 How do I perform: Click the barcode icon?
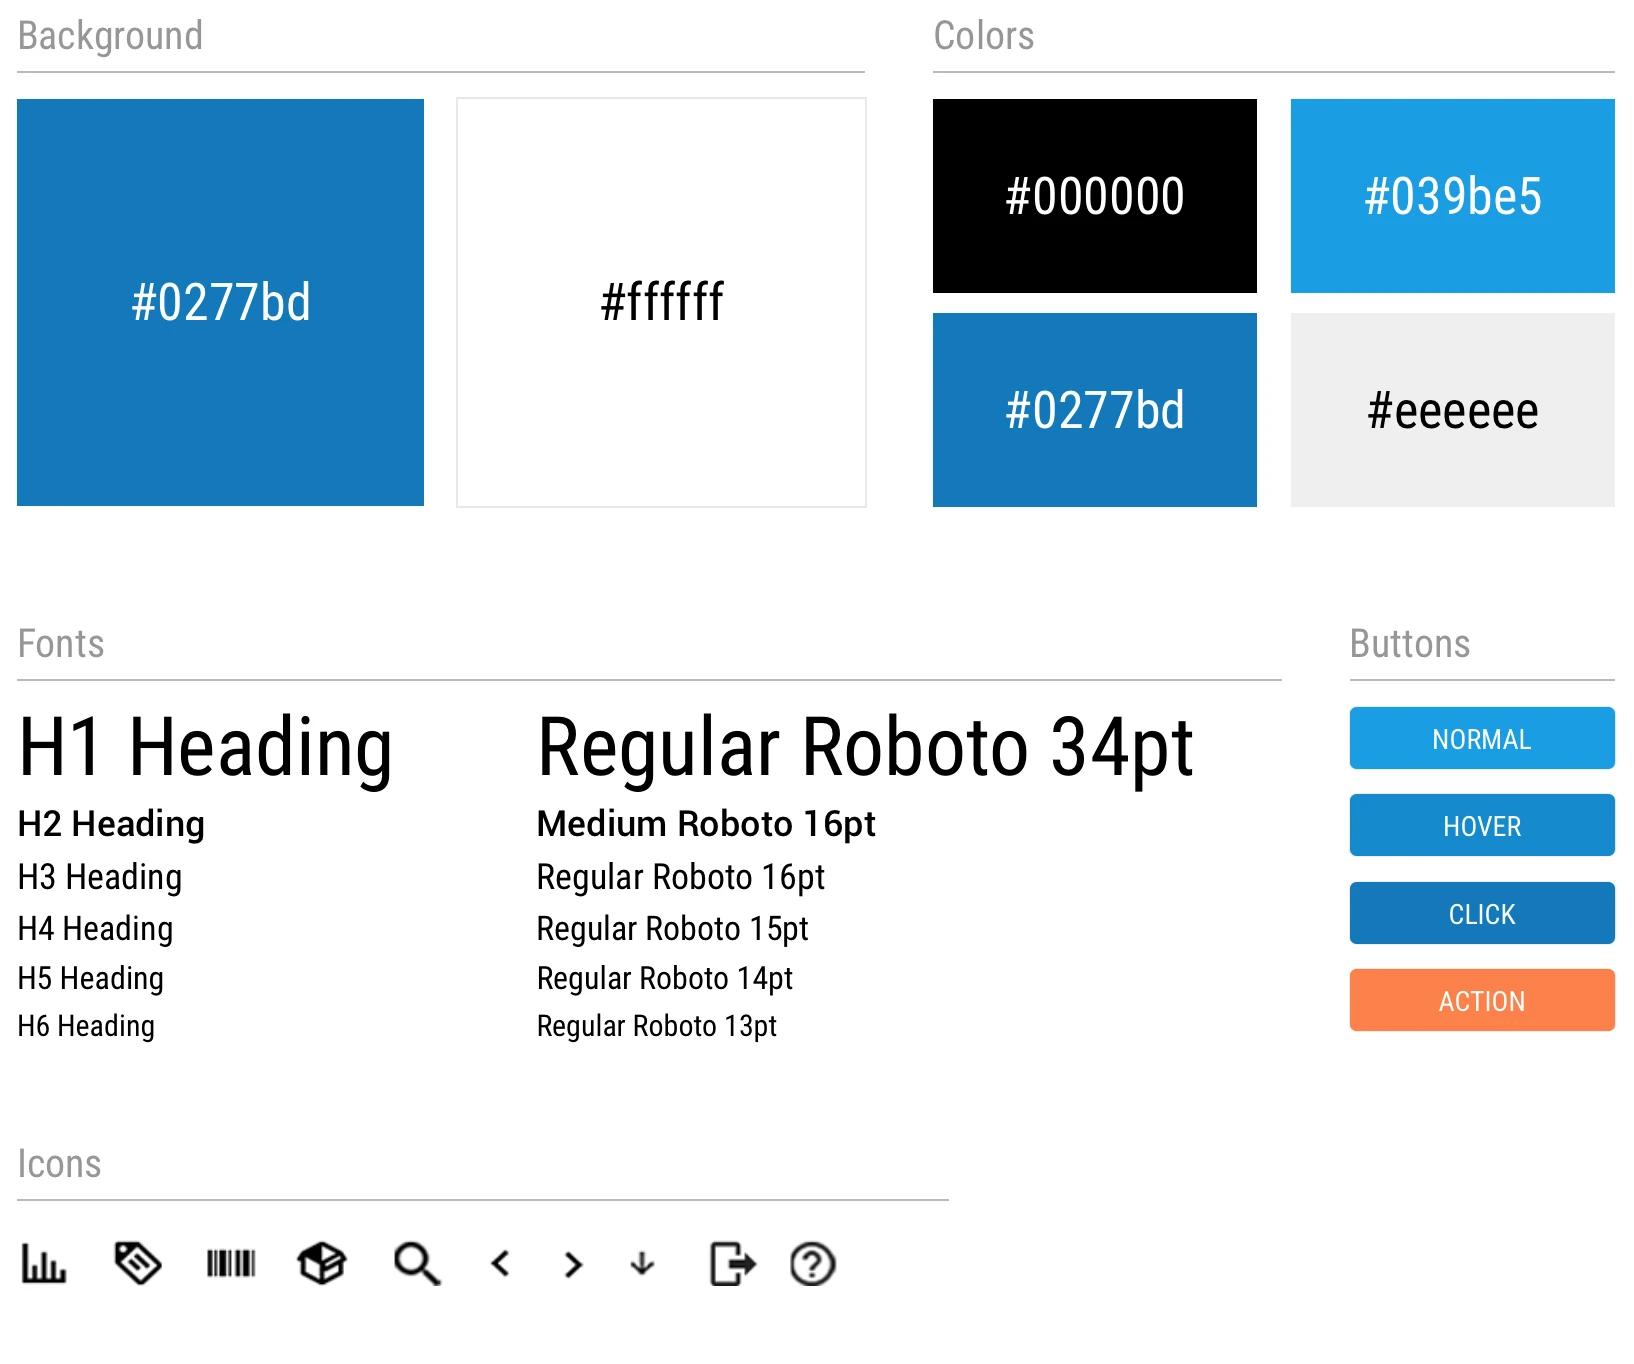(x=231, y=1264)
